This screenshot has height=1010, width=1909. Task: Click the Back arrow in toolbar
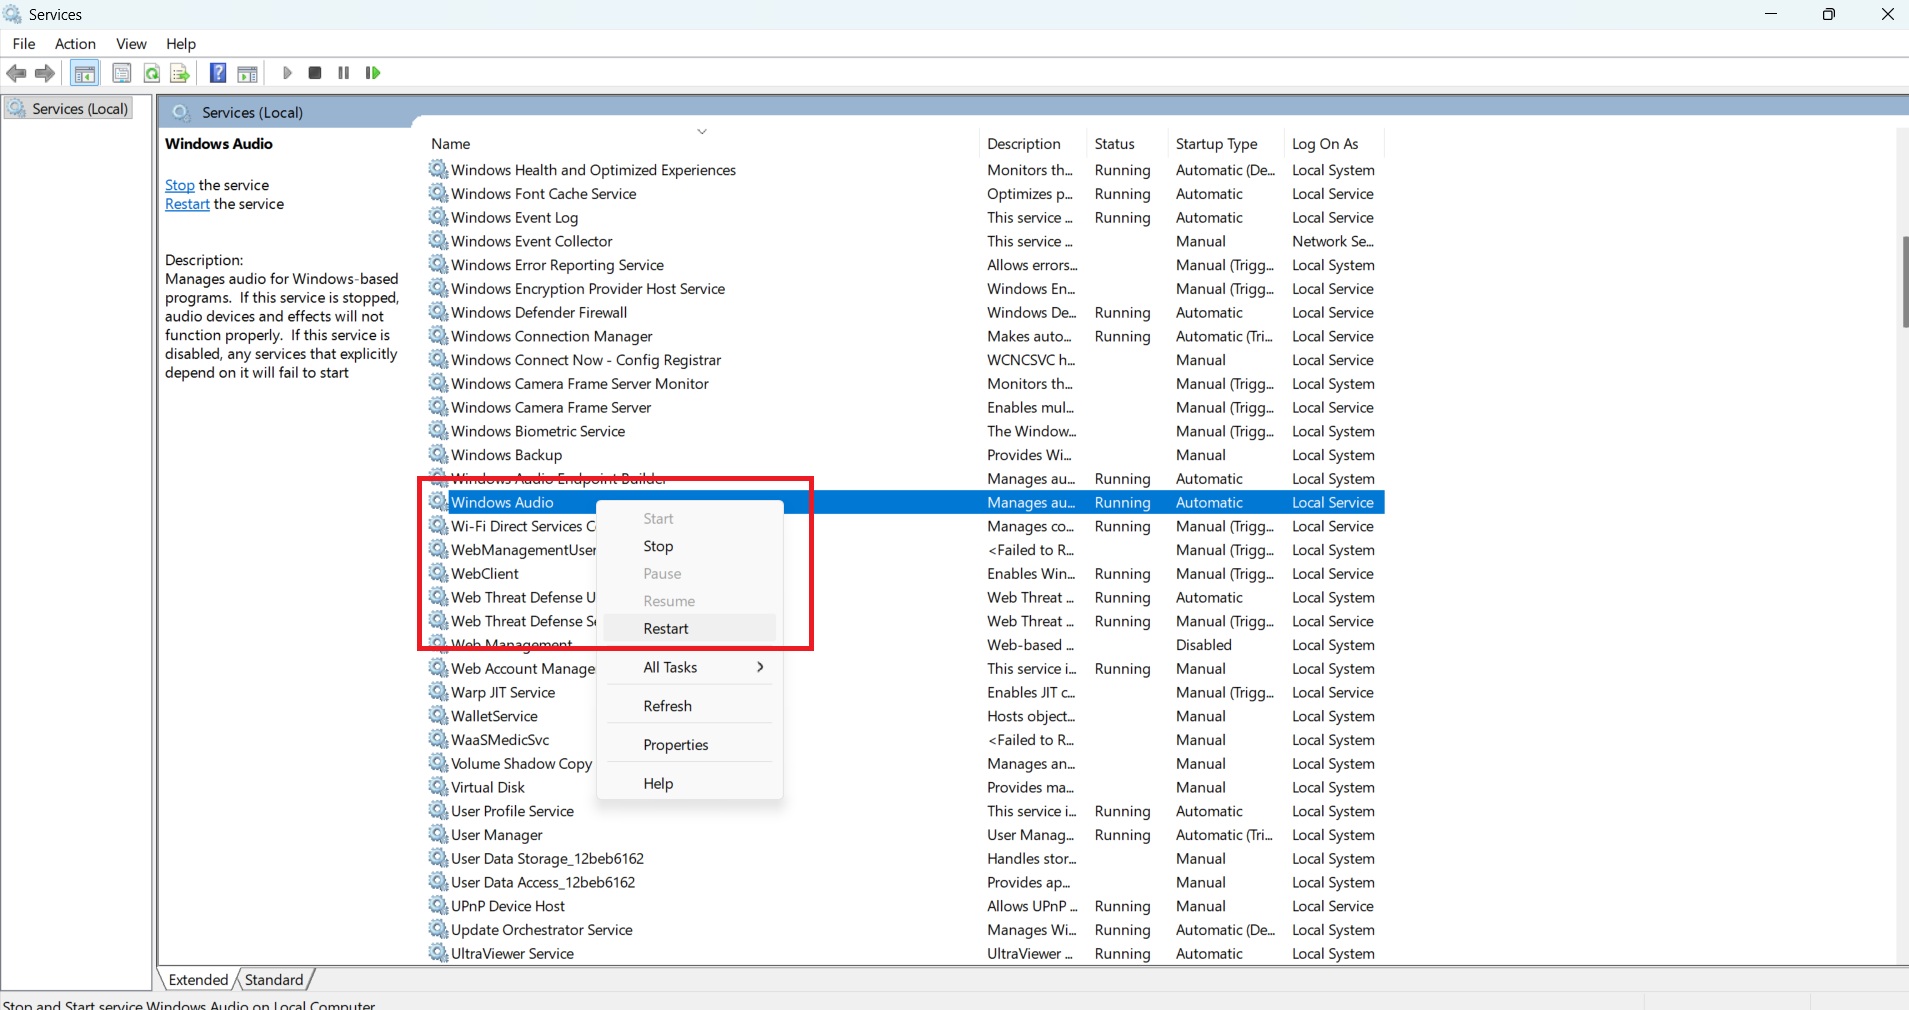click(16, 73)
